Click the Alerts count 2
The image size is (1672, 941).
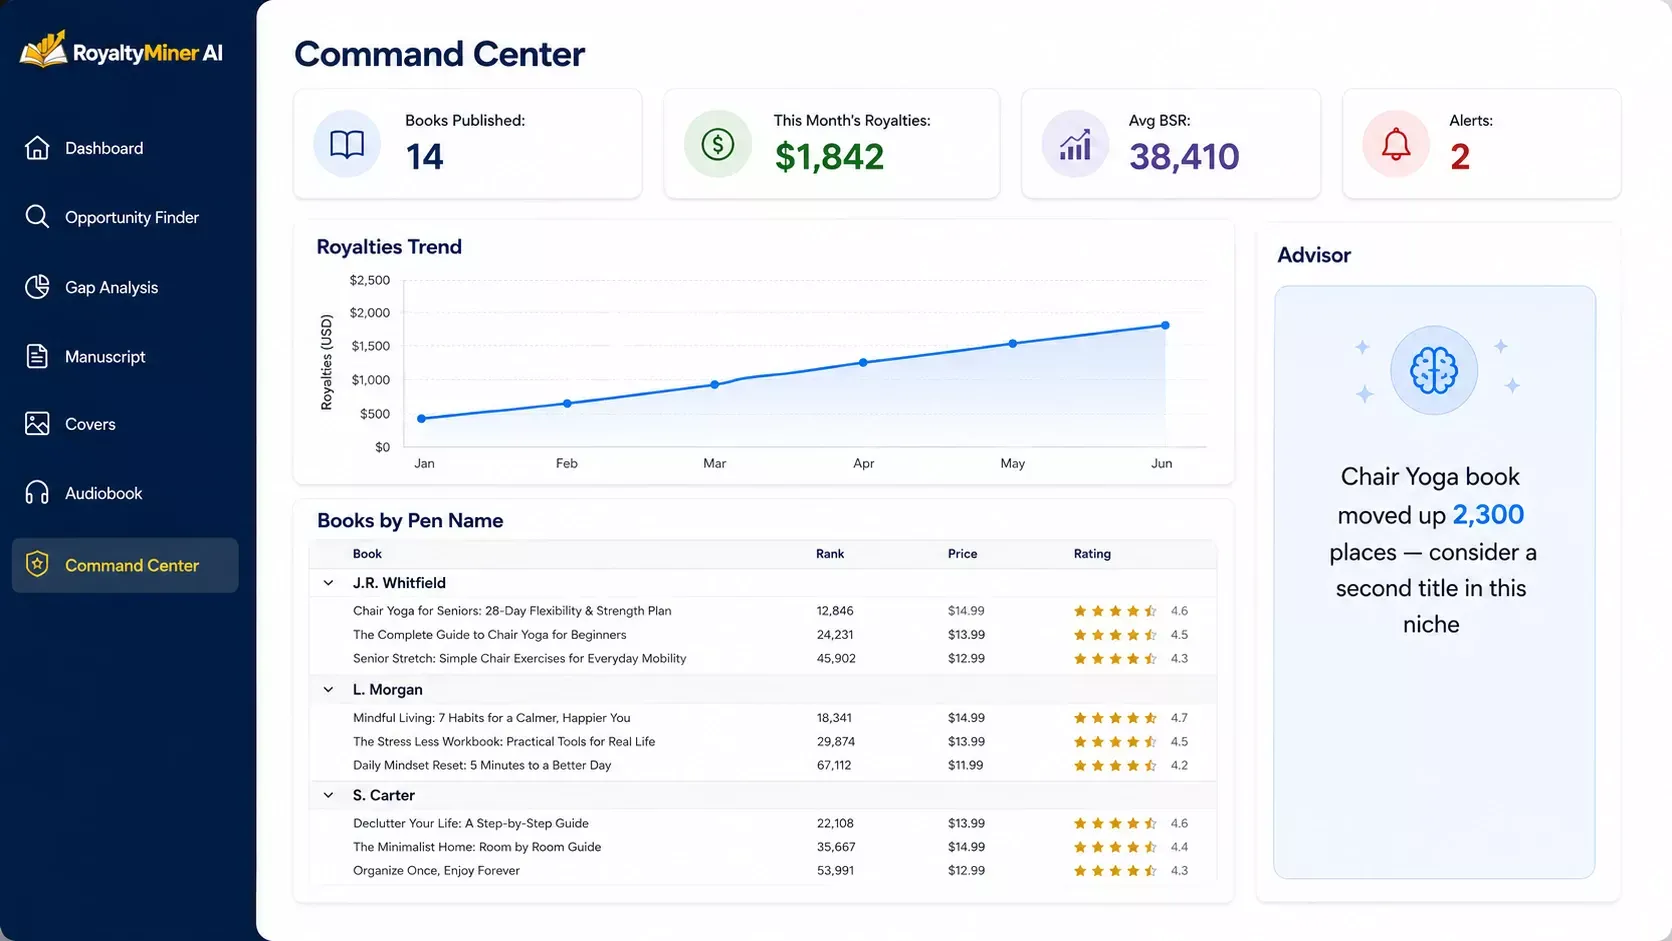pyautogui.click(x=1460, y=157)
